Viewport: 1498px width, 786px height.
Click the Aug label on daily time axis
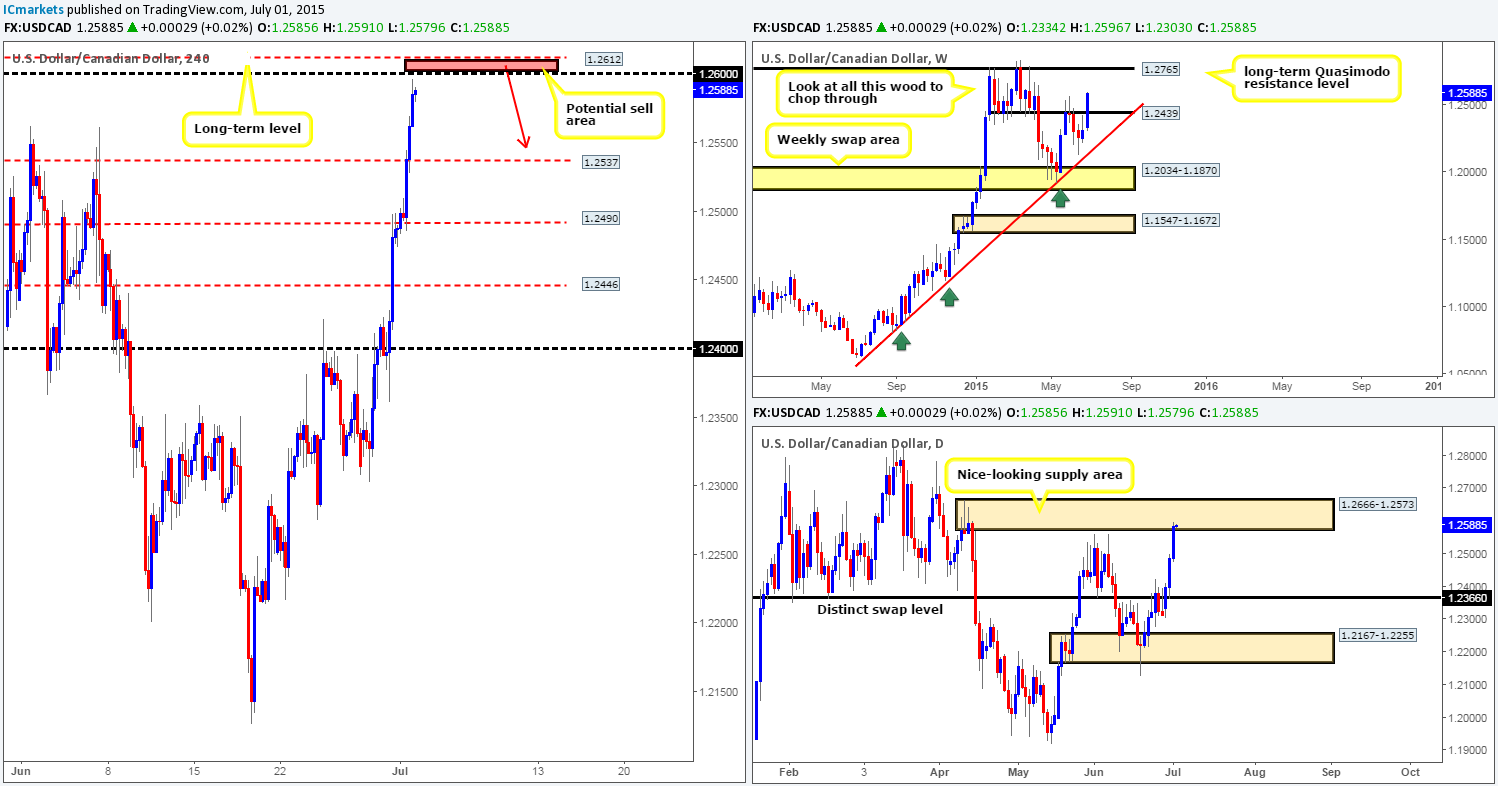point(1255,771)
